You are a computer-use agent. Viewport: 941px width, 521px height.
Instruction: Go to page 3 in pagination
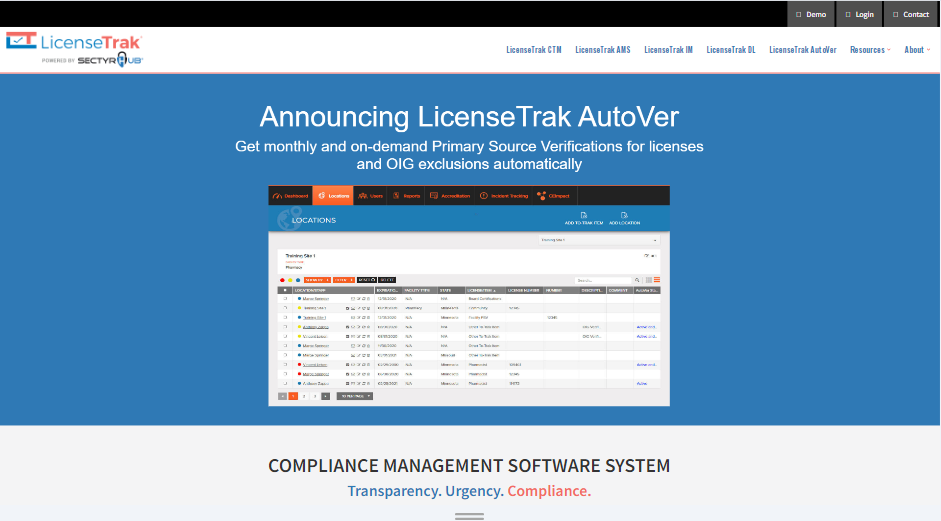click(x=314, y=396)
